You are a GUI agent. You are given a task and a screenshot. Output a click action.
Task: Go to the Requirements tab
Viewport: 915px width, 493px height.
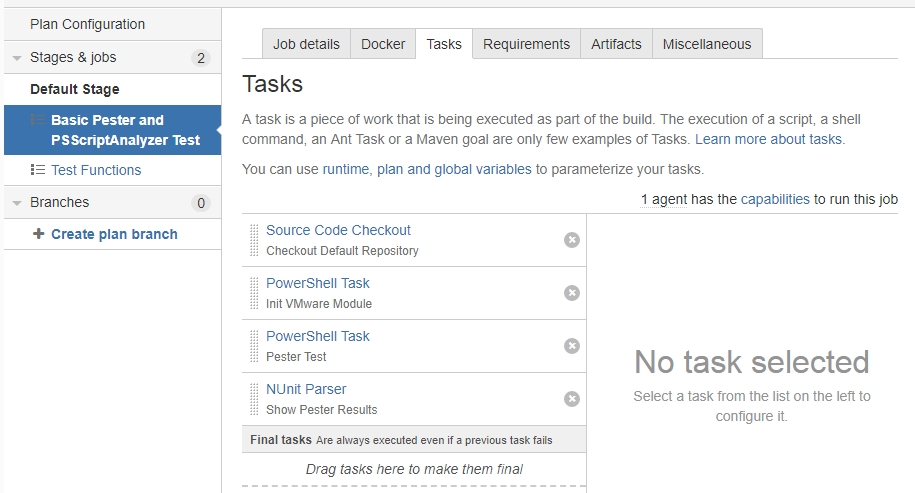pos(526,44)
